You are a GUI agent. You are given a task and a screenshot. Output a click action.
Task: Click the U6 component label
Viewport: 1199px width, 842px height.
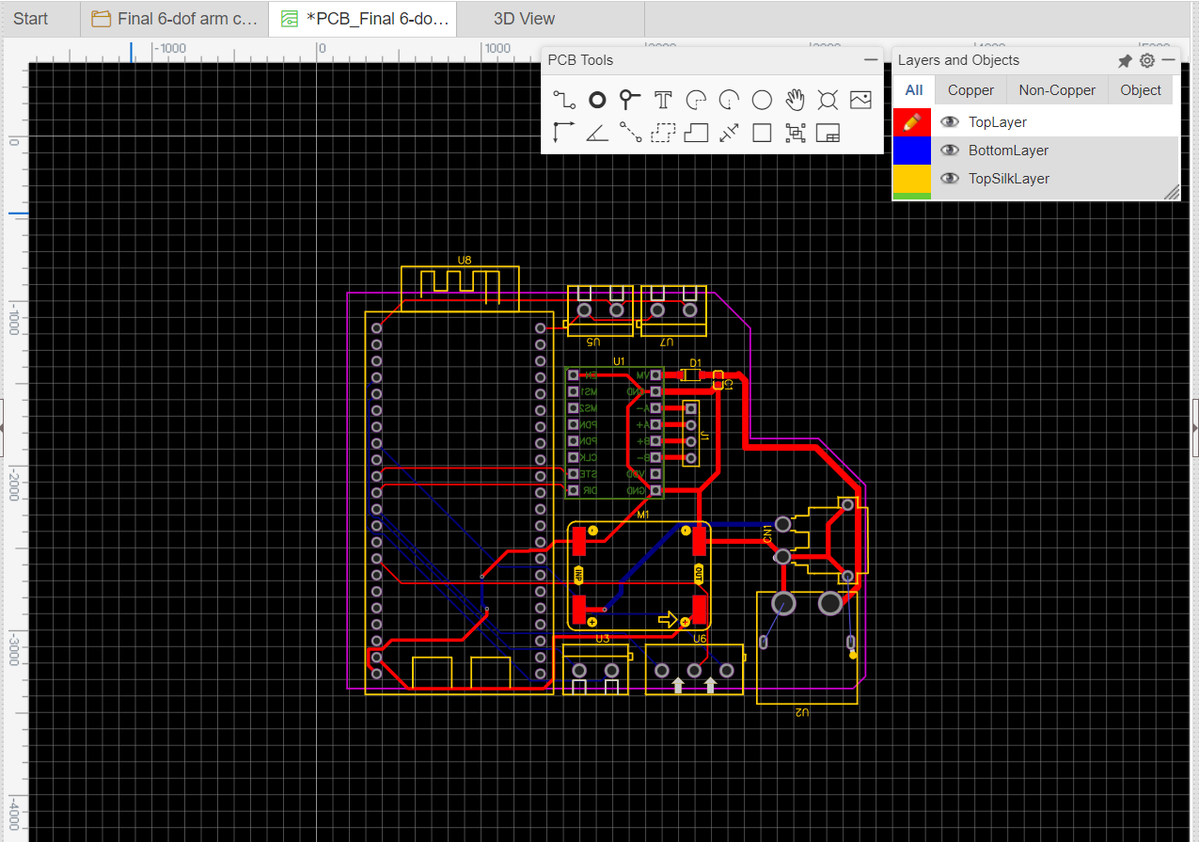click(700, 639)
